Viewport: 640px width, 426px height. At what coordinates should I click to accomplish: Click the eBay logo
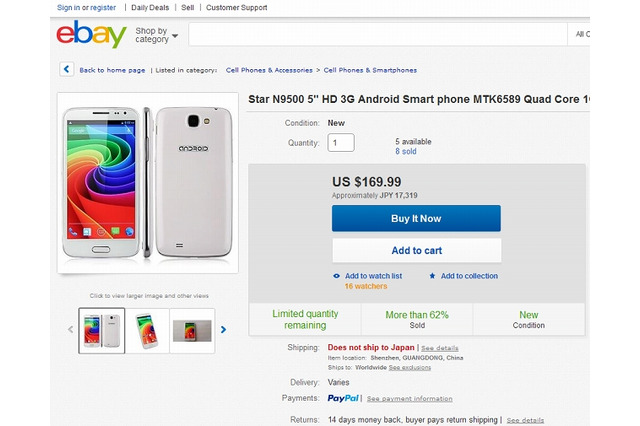[91, 35]
